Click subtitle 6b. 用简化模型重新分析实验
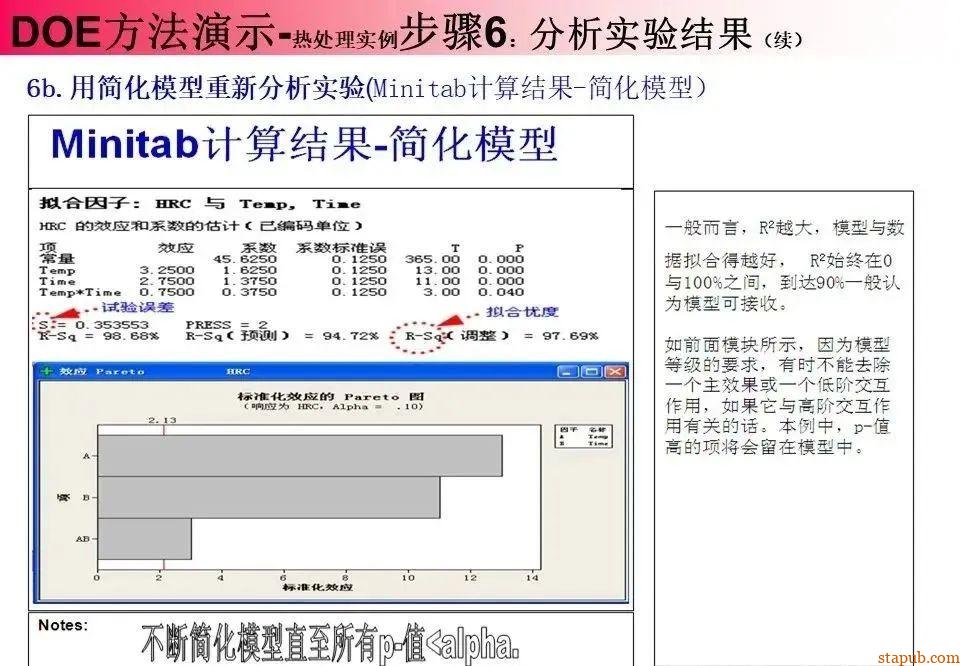The height and width of the screenshot is (666, 960). pos(197,89)
